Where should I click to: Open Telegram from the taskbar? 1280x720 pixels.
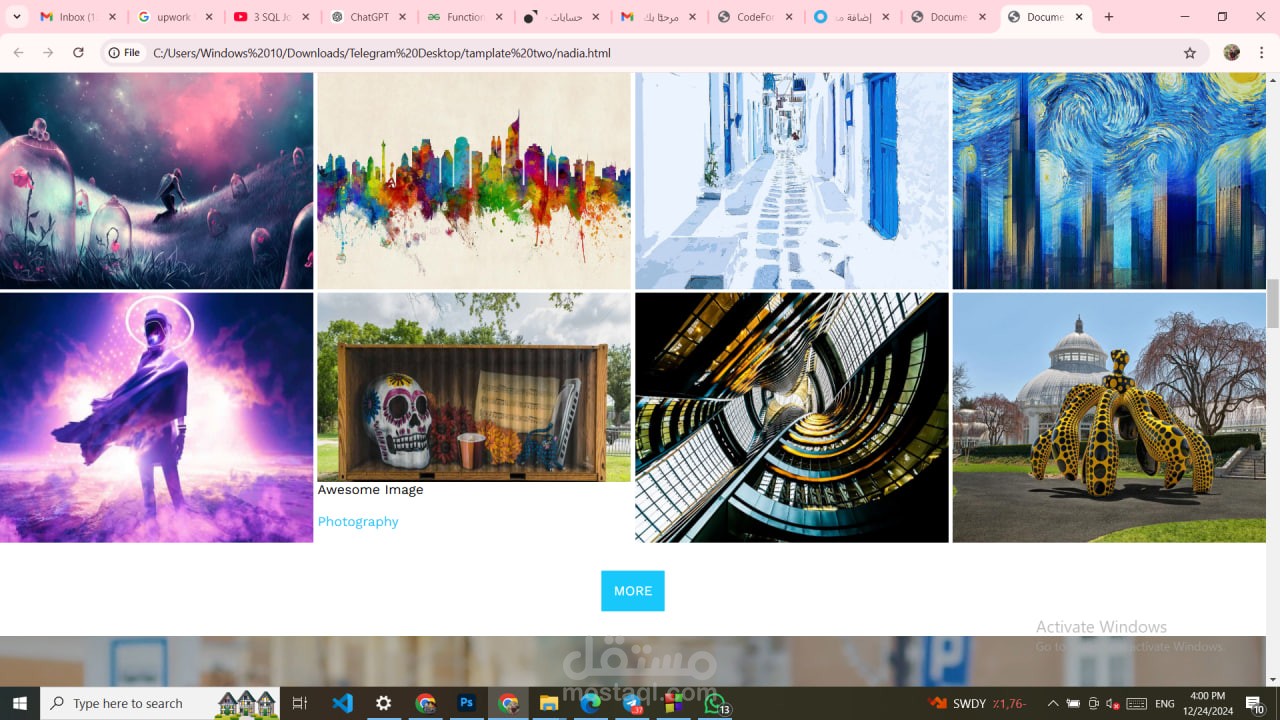pos(633,703)
